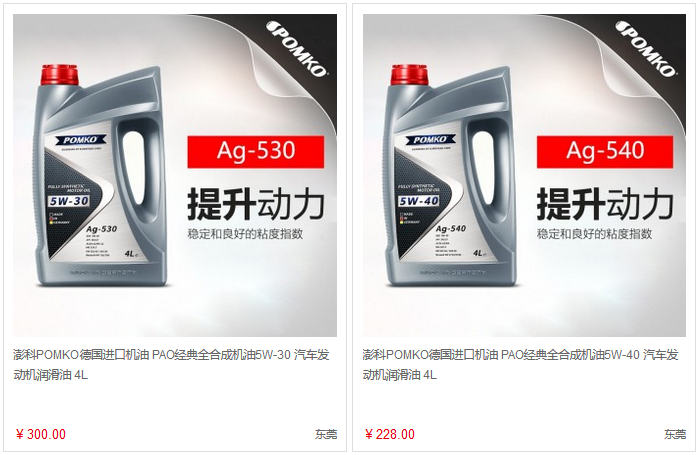Click the ¥300.00 price
The height and width of the screenshot is (455, 699).
41,434
